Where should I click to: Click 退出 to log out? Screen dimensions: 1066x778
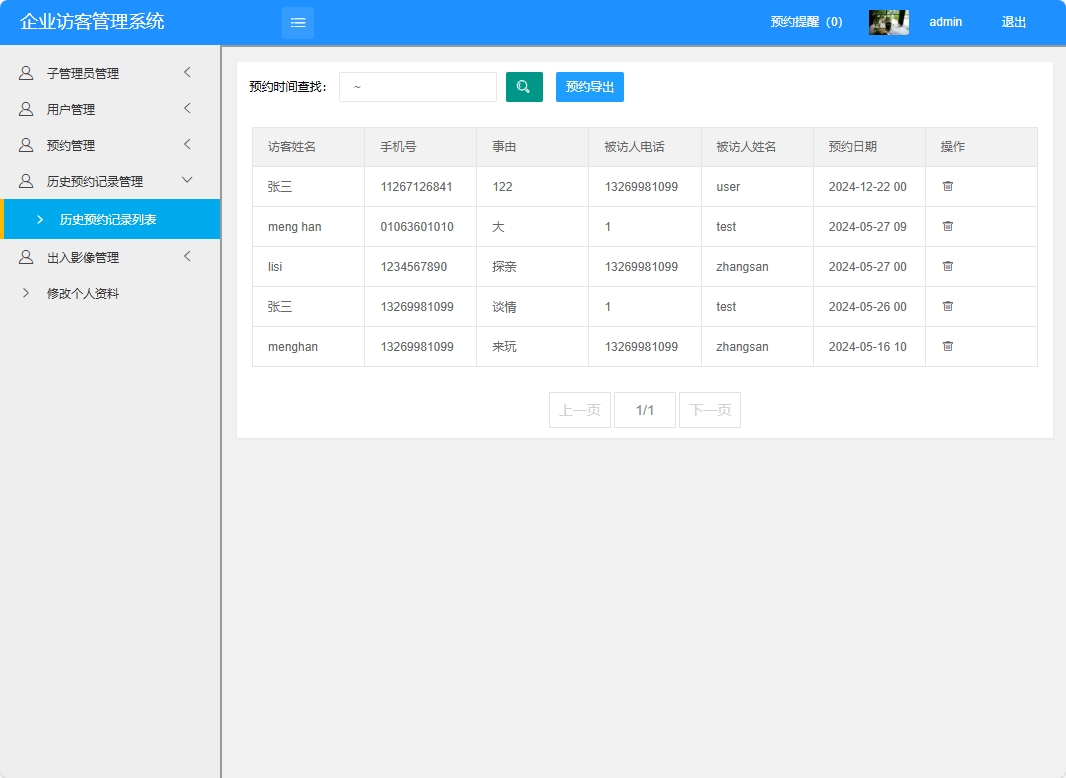point(1013,22)
